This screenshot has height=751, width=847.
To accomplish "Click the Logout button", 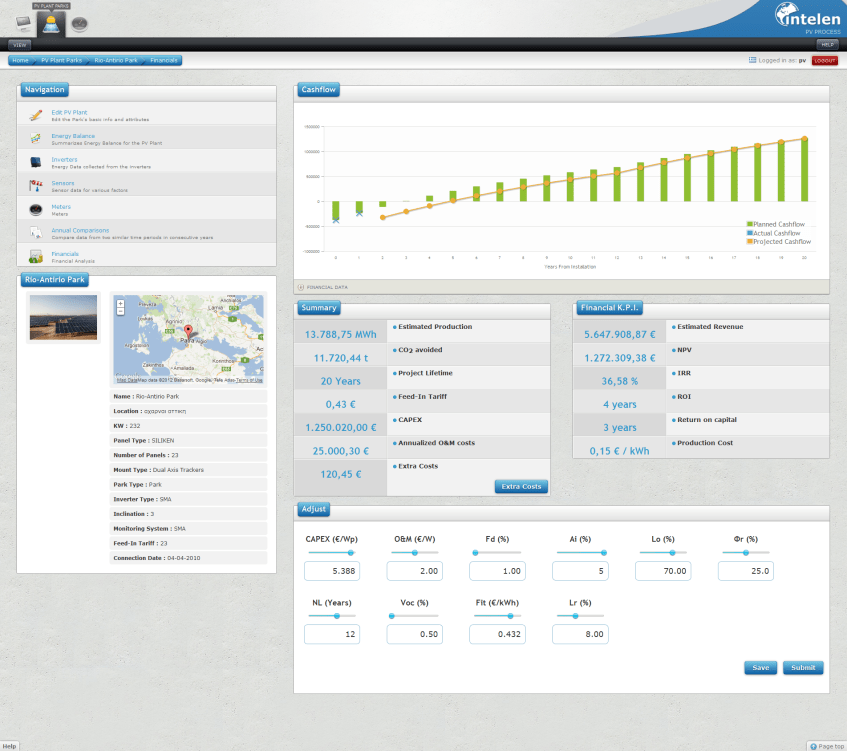I will coord(825,61).
